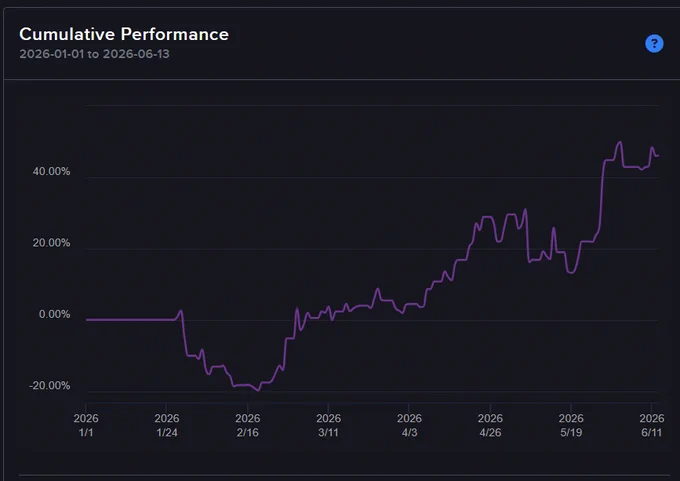
Task: Click the 2026 3/11 x-axis label
Action: [328, 425]
